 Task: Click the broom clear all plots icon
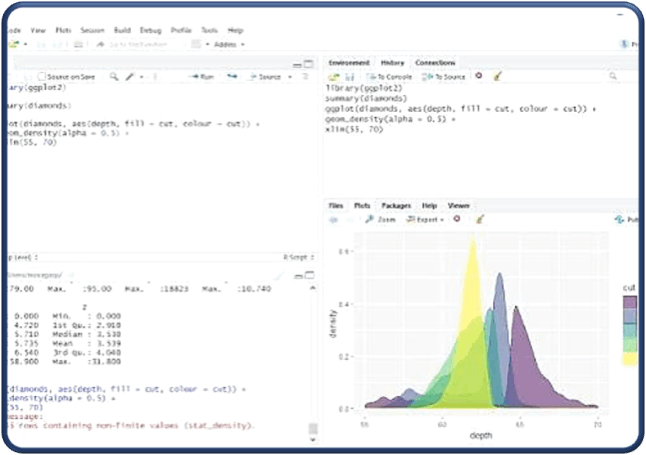tap(480, 219)
